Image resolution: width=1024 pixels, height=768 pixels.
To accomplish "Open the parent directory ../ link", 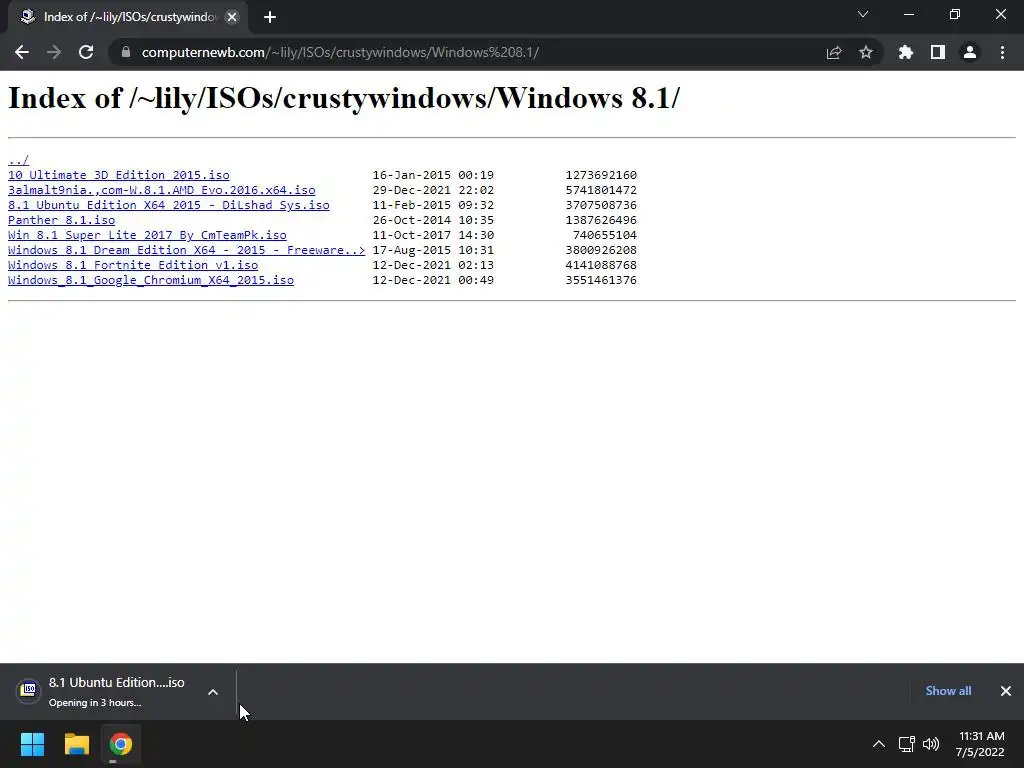I will 18,160.
